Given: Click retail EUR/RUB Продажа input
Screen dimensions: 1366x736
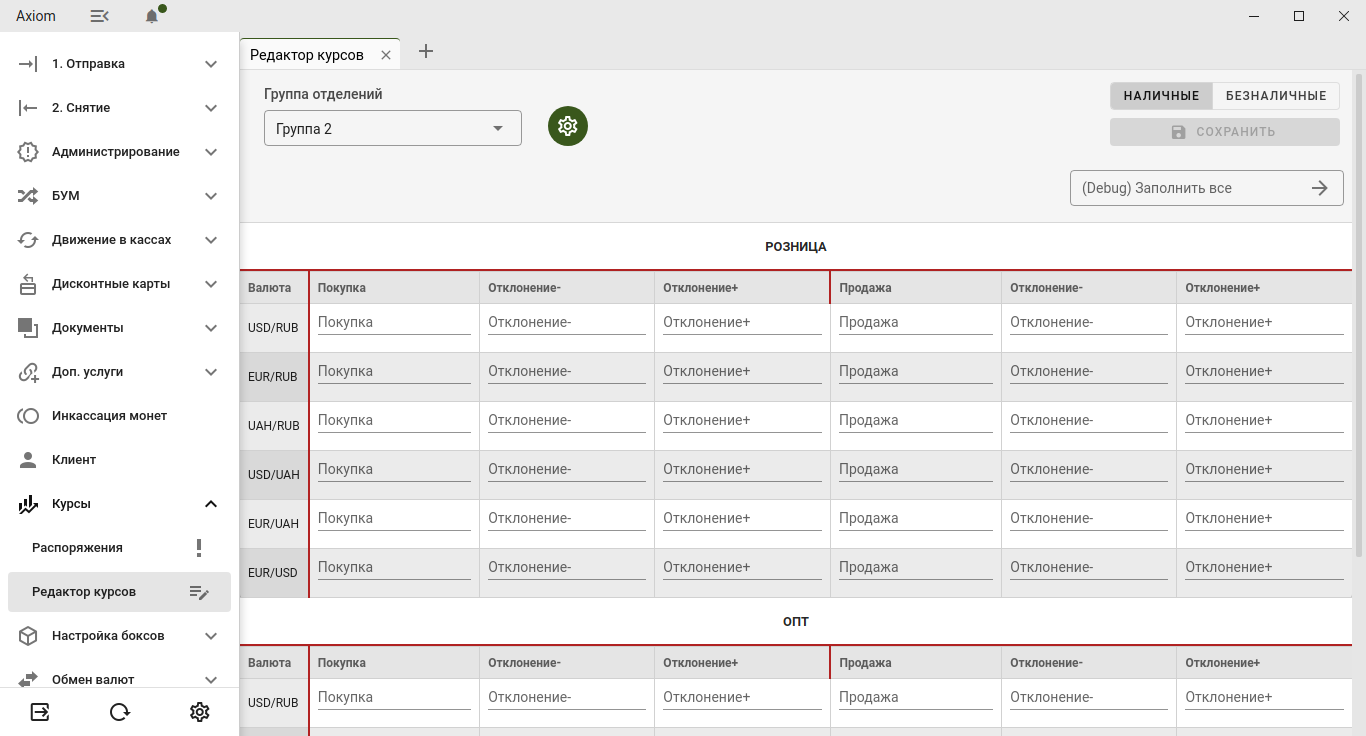Looking at the screenshot, I should point(916,372).
